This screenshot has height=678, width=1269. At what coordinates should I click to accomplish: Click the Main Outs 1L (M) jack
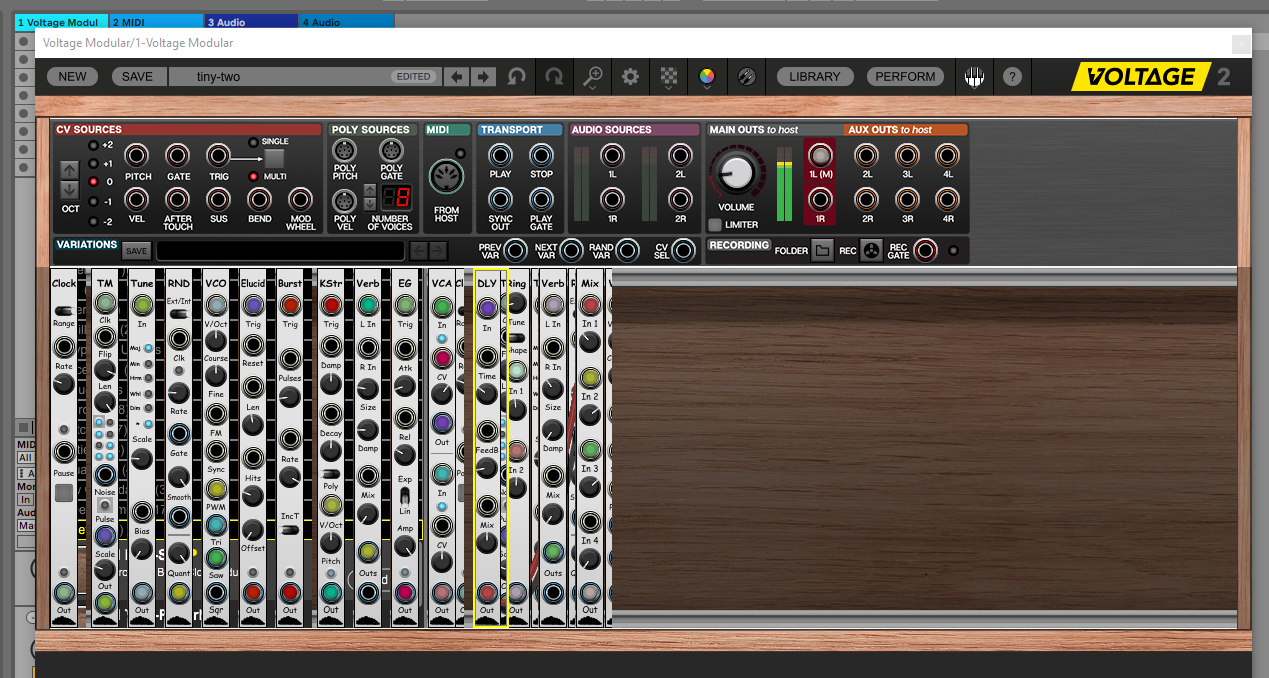(x=820, y=155)
